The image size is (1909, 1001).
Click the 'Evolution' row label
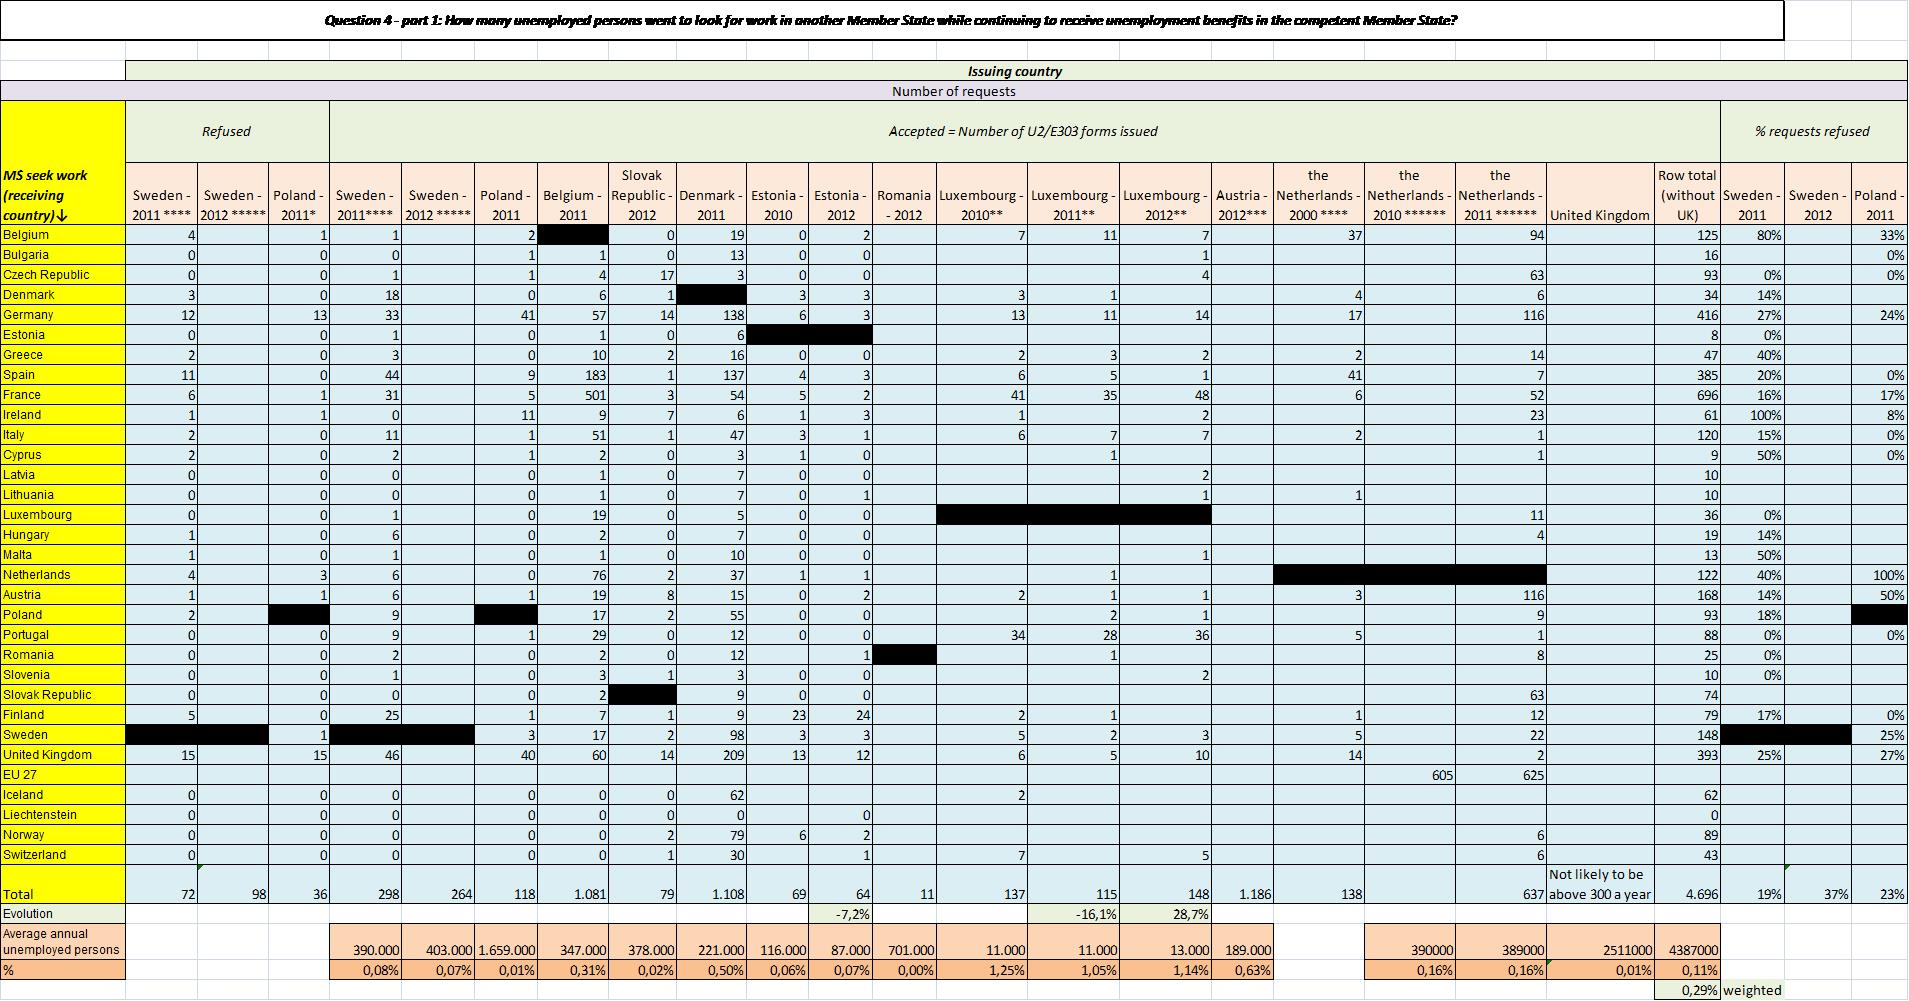pyautogui.click(x=62, y=913)
